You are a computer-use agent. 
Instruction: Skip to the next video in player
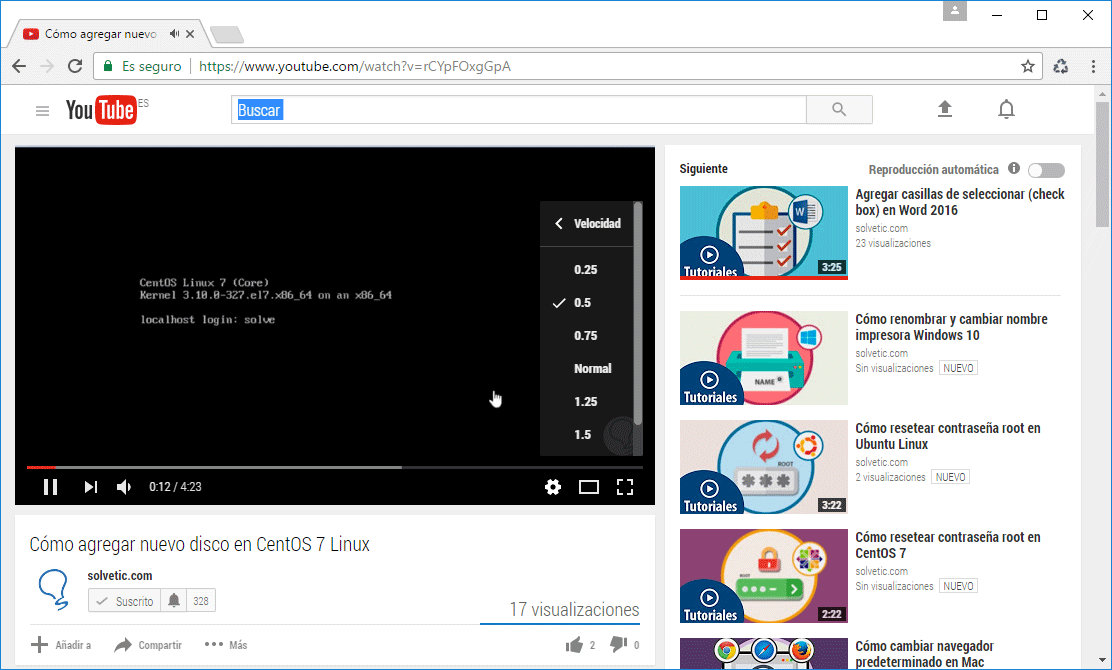(91, 487)
